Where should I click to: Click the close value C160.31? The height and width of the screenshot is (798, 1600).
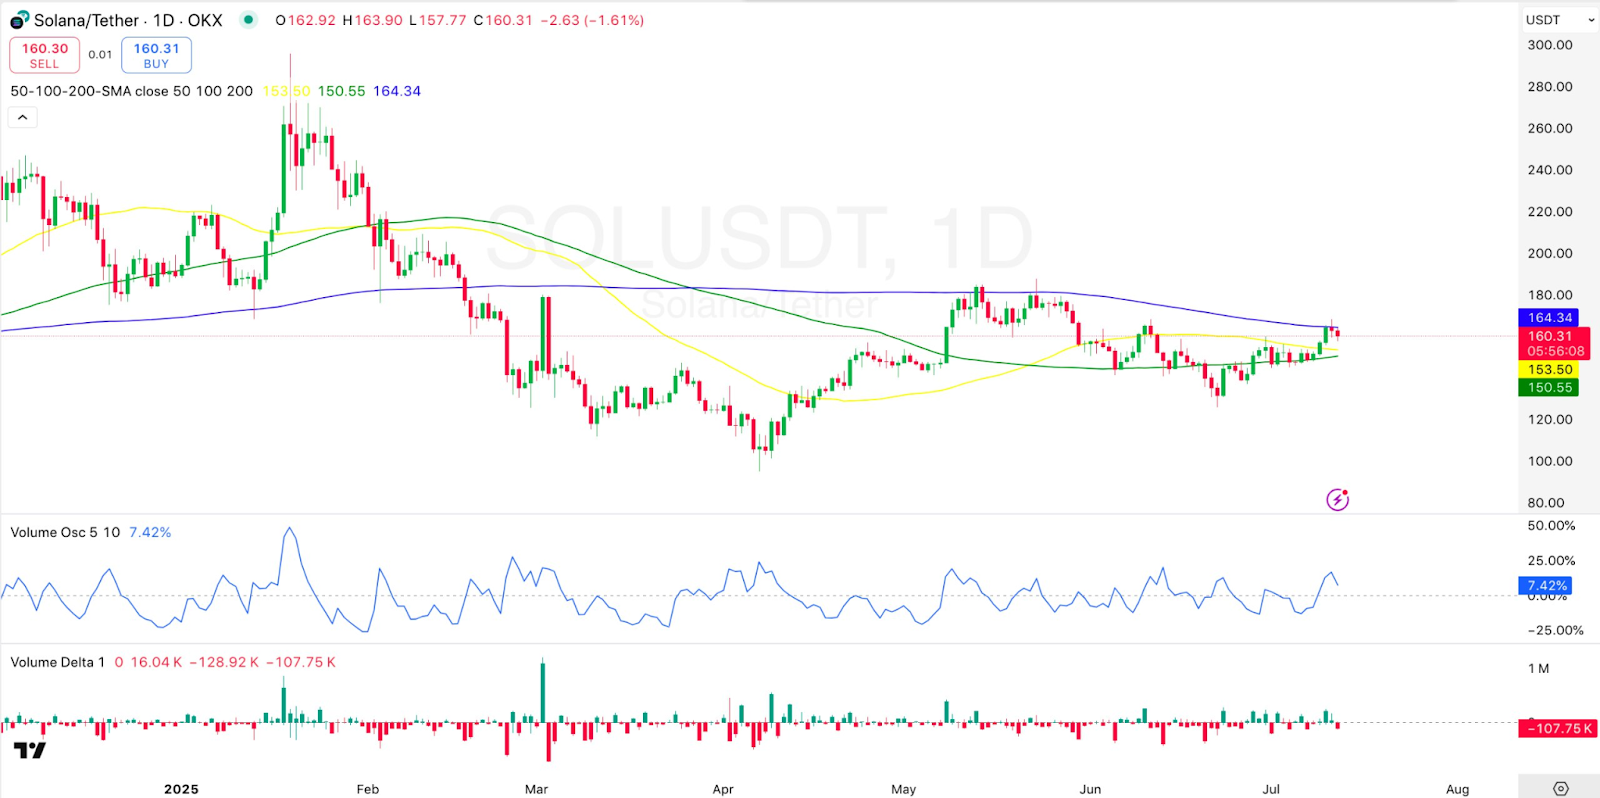point(503,20)
